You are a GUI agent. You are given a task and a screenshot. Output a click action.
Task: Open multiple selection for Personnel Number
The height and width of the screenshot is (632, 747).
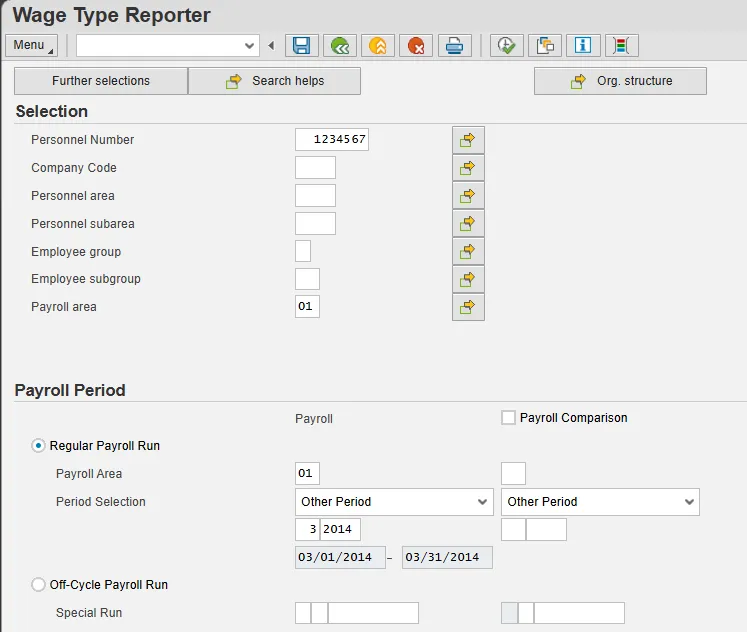tap(468, 140)
